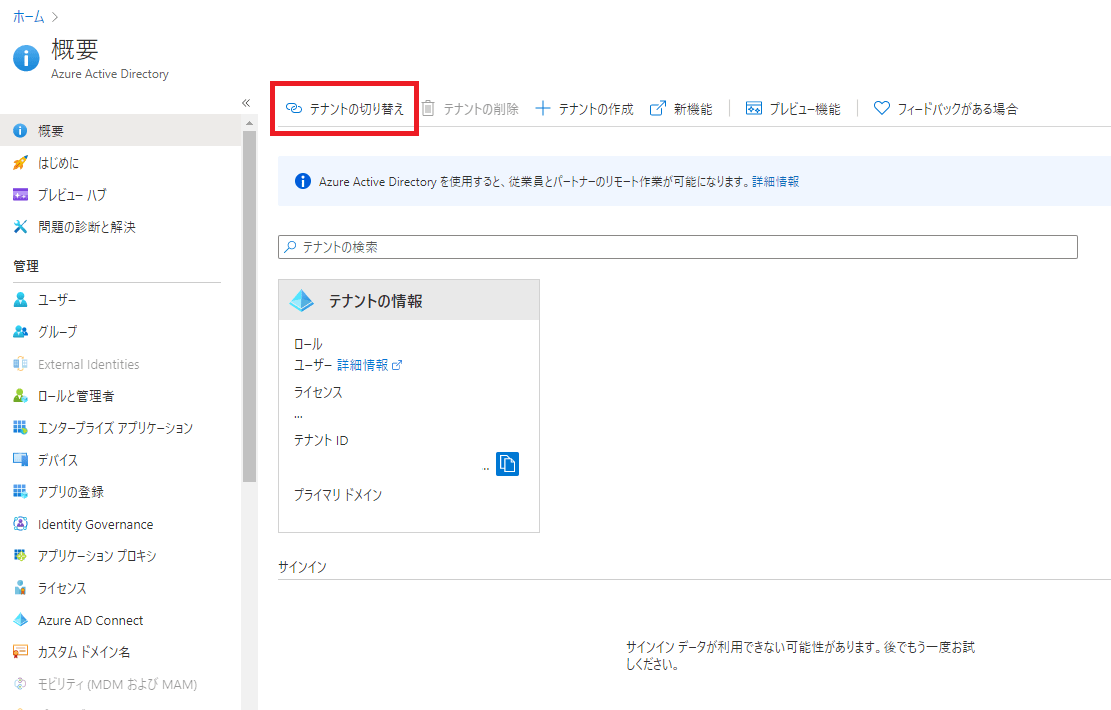This screenshot has width=1111, height=710.
Task: Click the 管理 section heading
Action: point(26,266)
